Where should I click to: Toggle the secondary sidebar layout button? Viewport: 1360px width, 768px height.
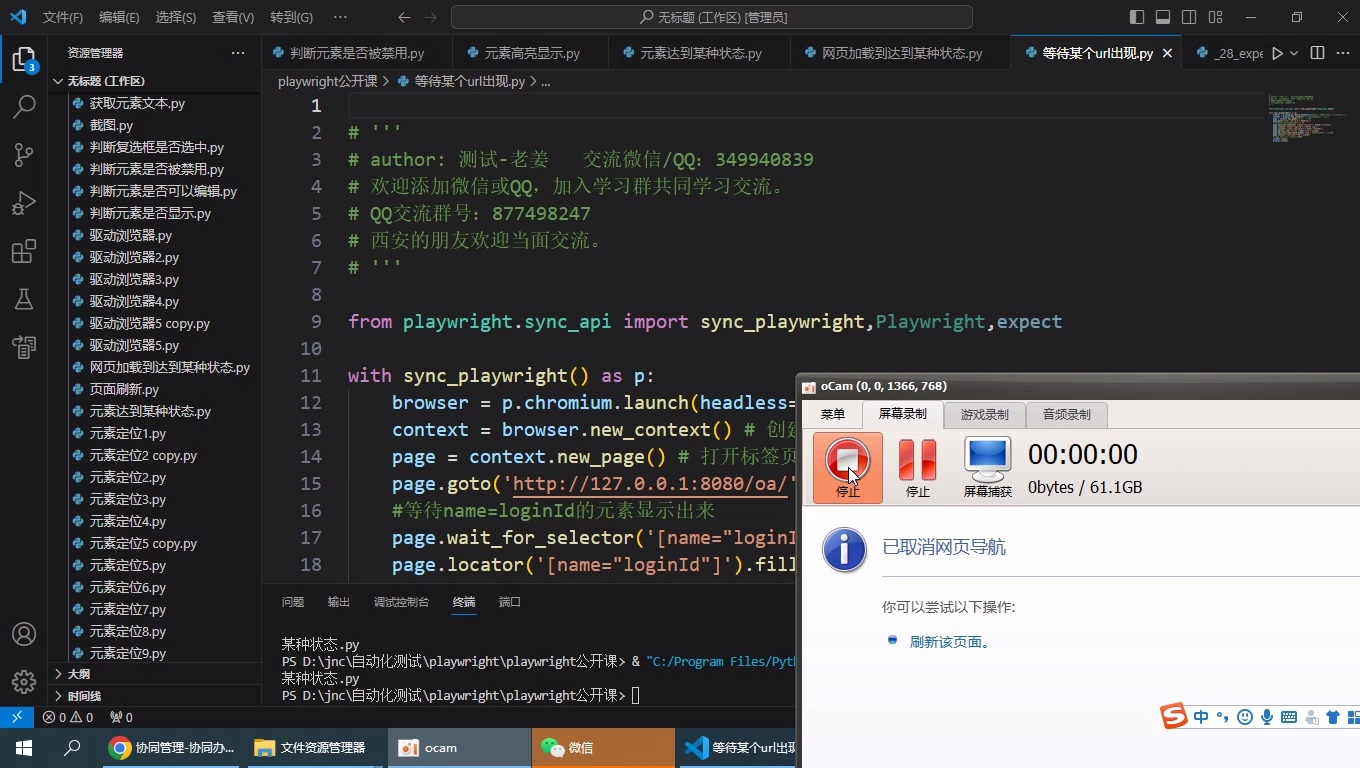(1189, 17)
